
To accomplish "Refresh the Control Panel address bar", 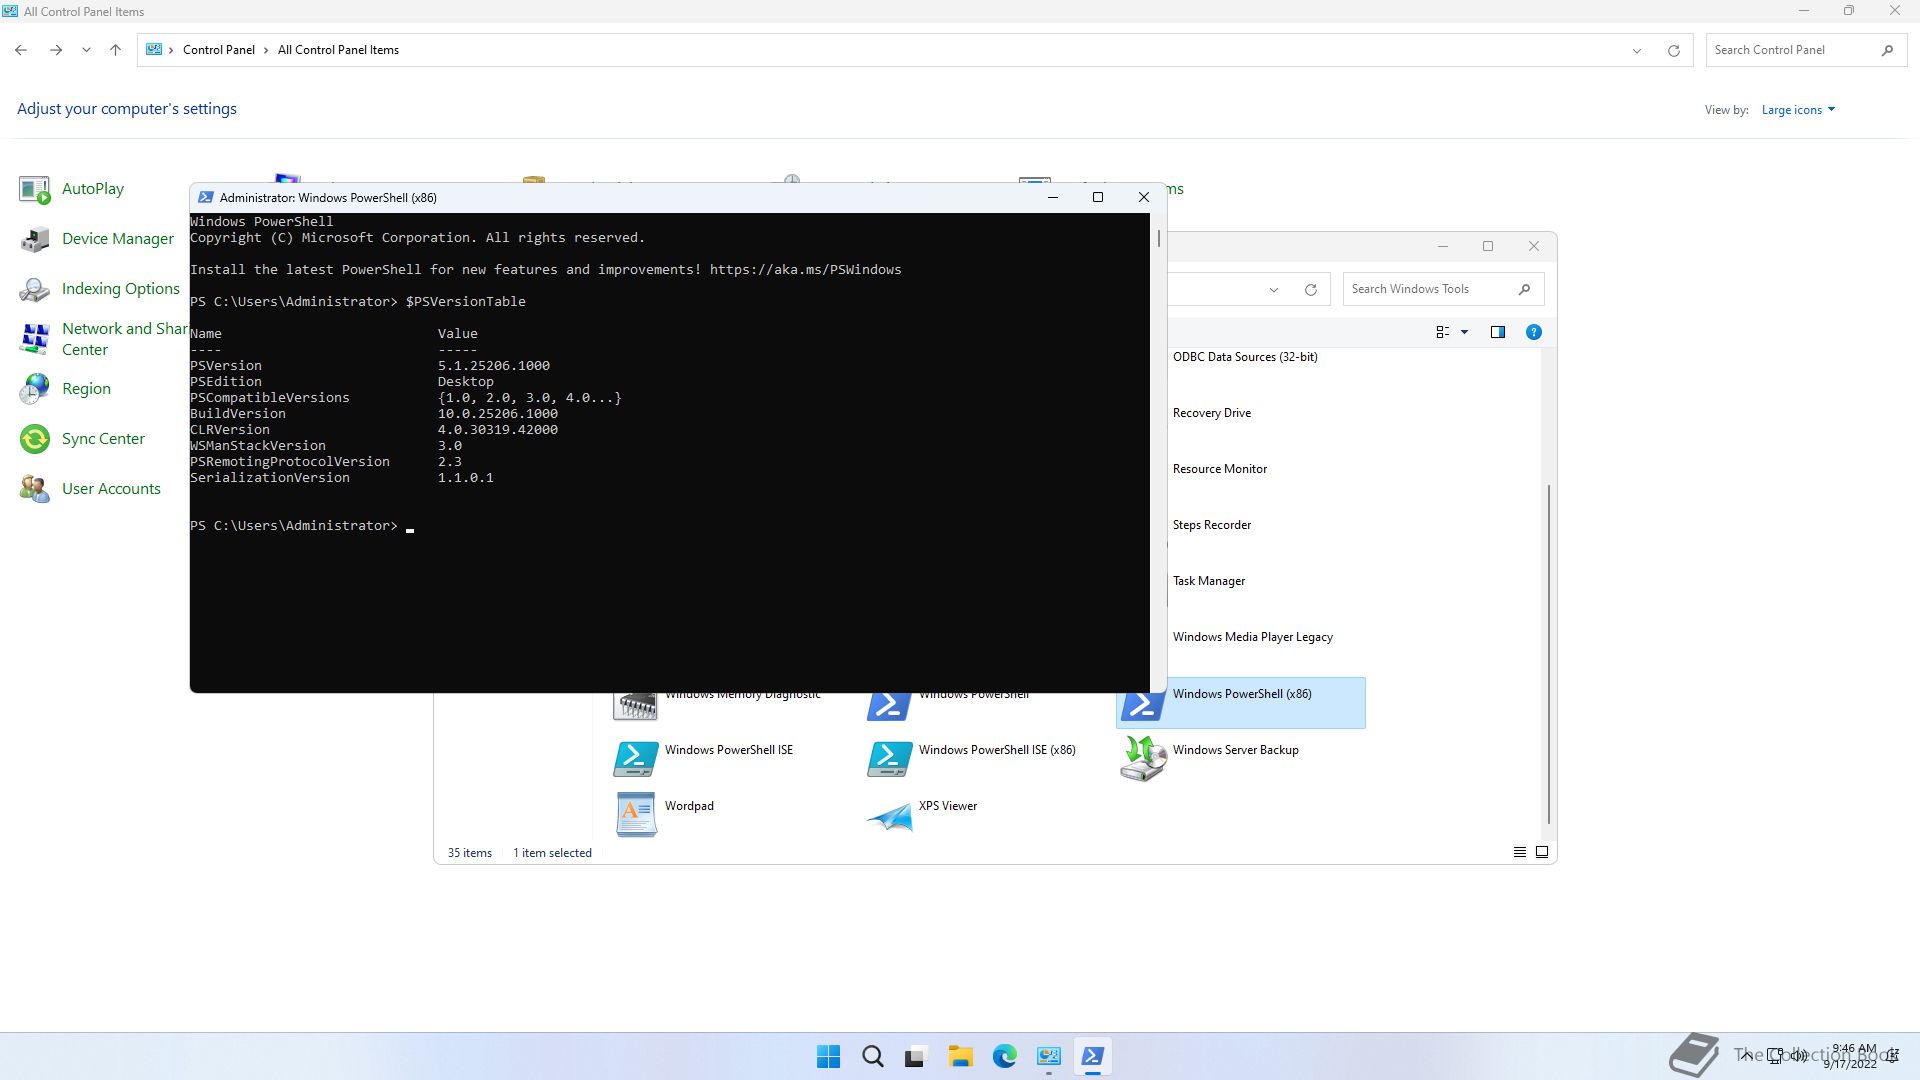I will point(1673,50).
